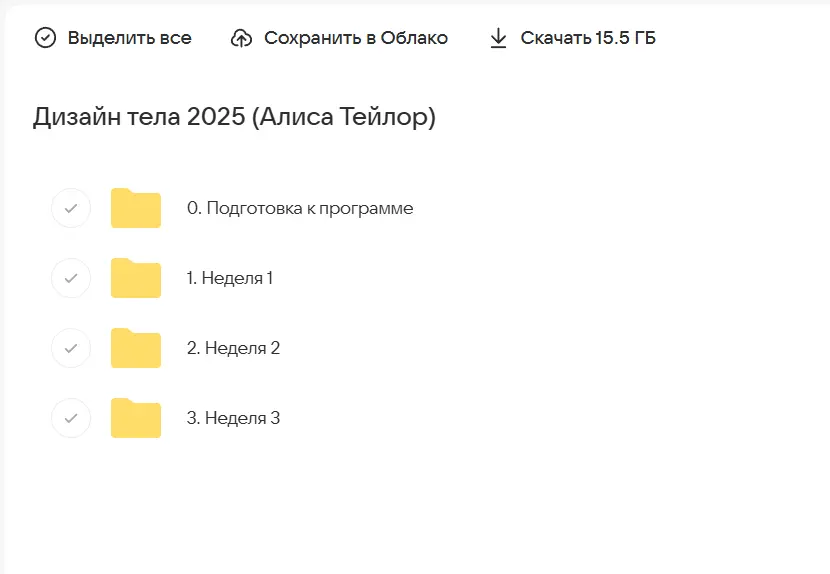Click the checkmark circle icon beside "Выделить все"
Image resolution: width=830 pixels, height=574 pixels.
click(46, 38)
